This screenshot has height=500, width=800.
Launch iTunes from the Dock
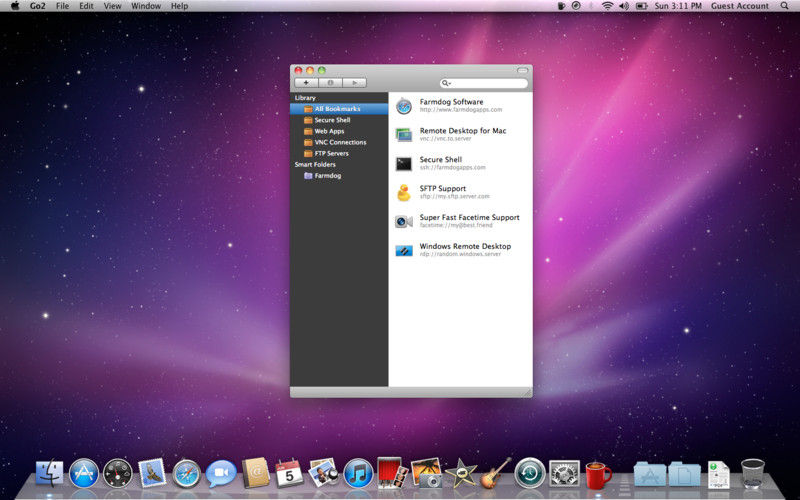click(358, 472)
